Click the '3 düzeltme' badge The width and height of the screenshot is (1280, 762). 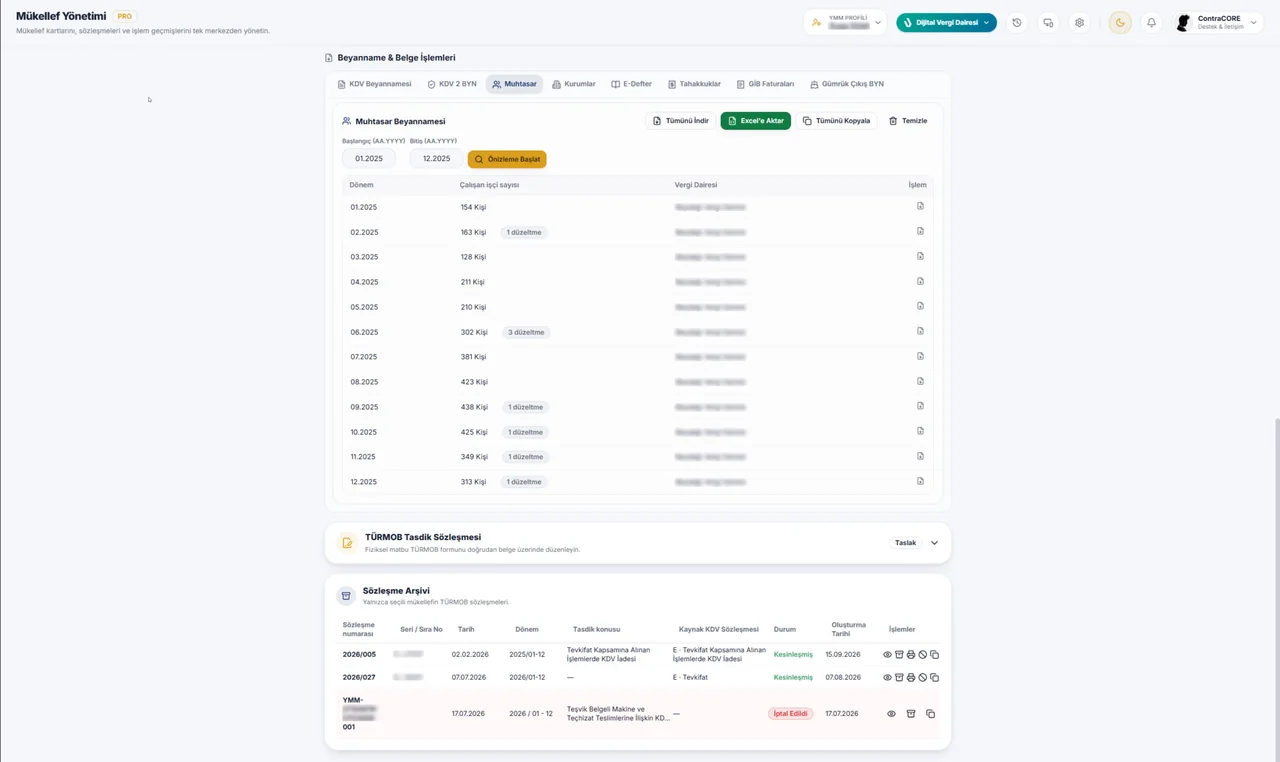click(x=526, y=332)
